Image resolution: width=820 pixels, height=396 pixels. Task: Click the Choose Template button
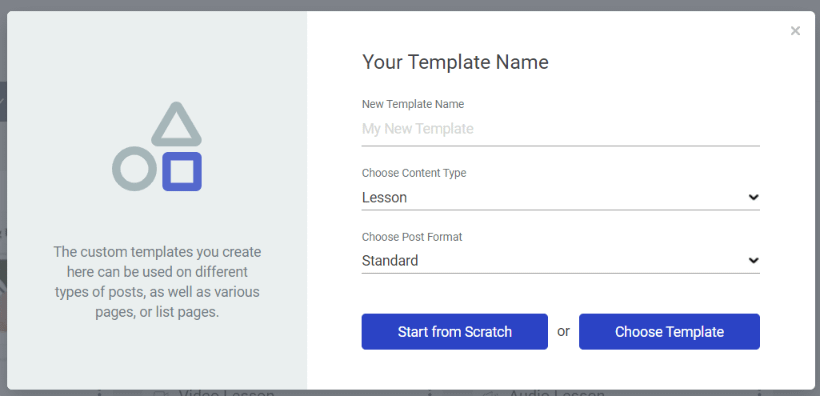(669, 332)
